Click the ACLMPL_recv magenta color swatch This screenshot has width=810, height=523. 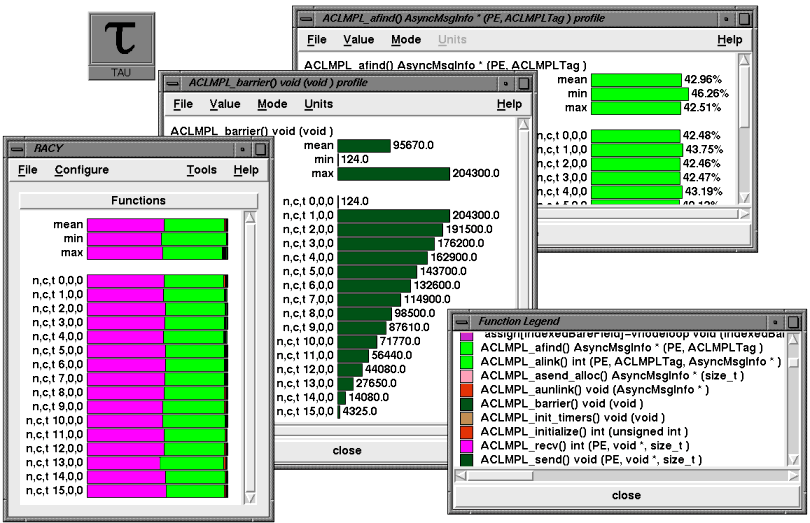click(466, 445)
